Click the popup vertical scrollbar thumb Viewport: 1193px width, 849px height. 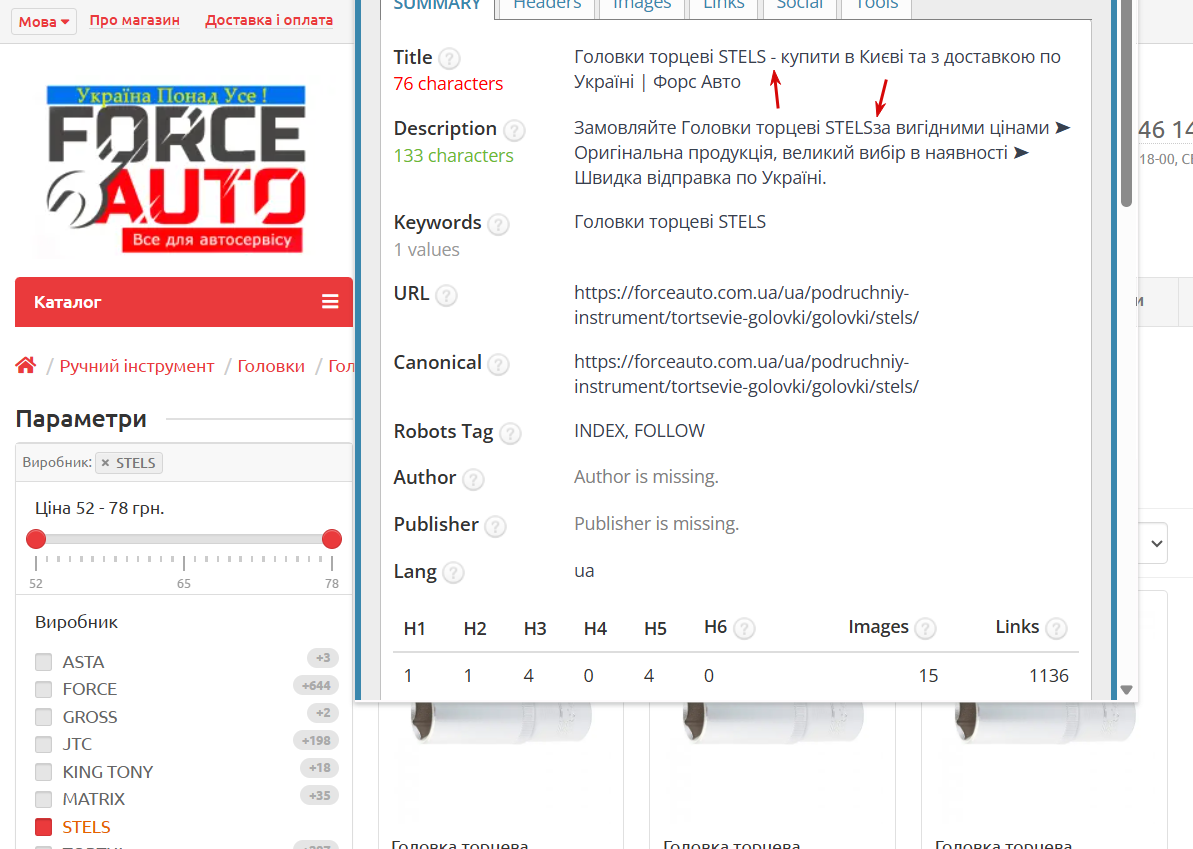(x=1127, y=103)
